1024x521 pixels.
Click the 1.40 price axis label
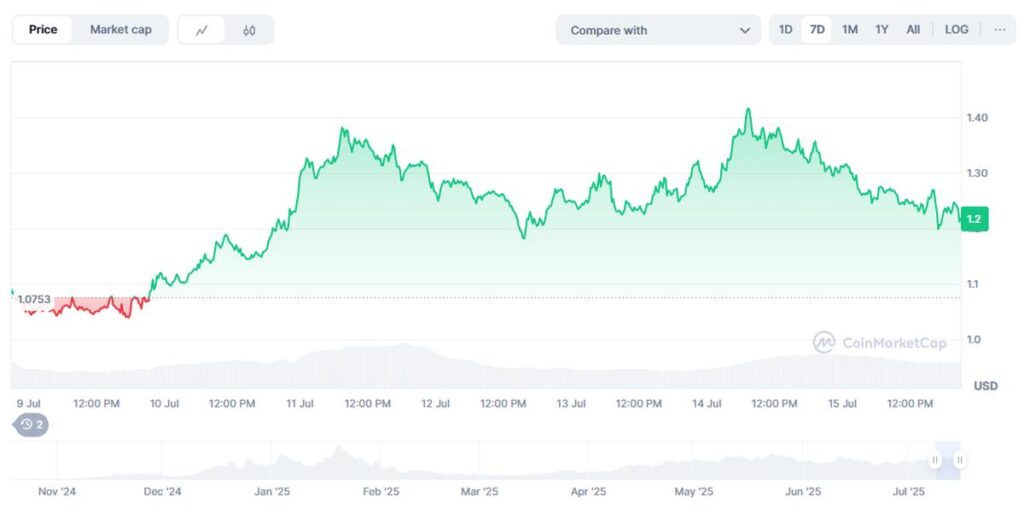coord(977,118)
